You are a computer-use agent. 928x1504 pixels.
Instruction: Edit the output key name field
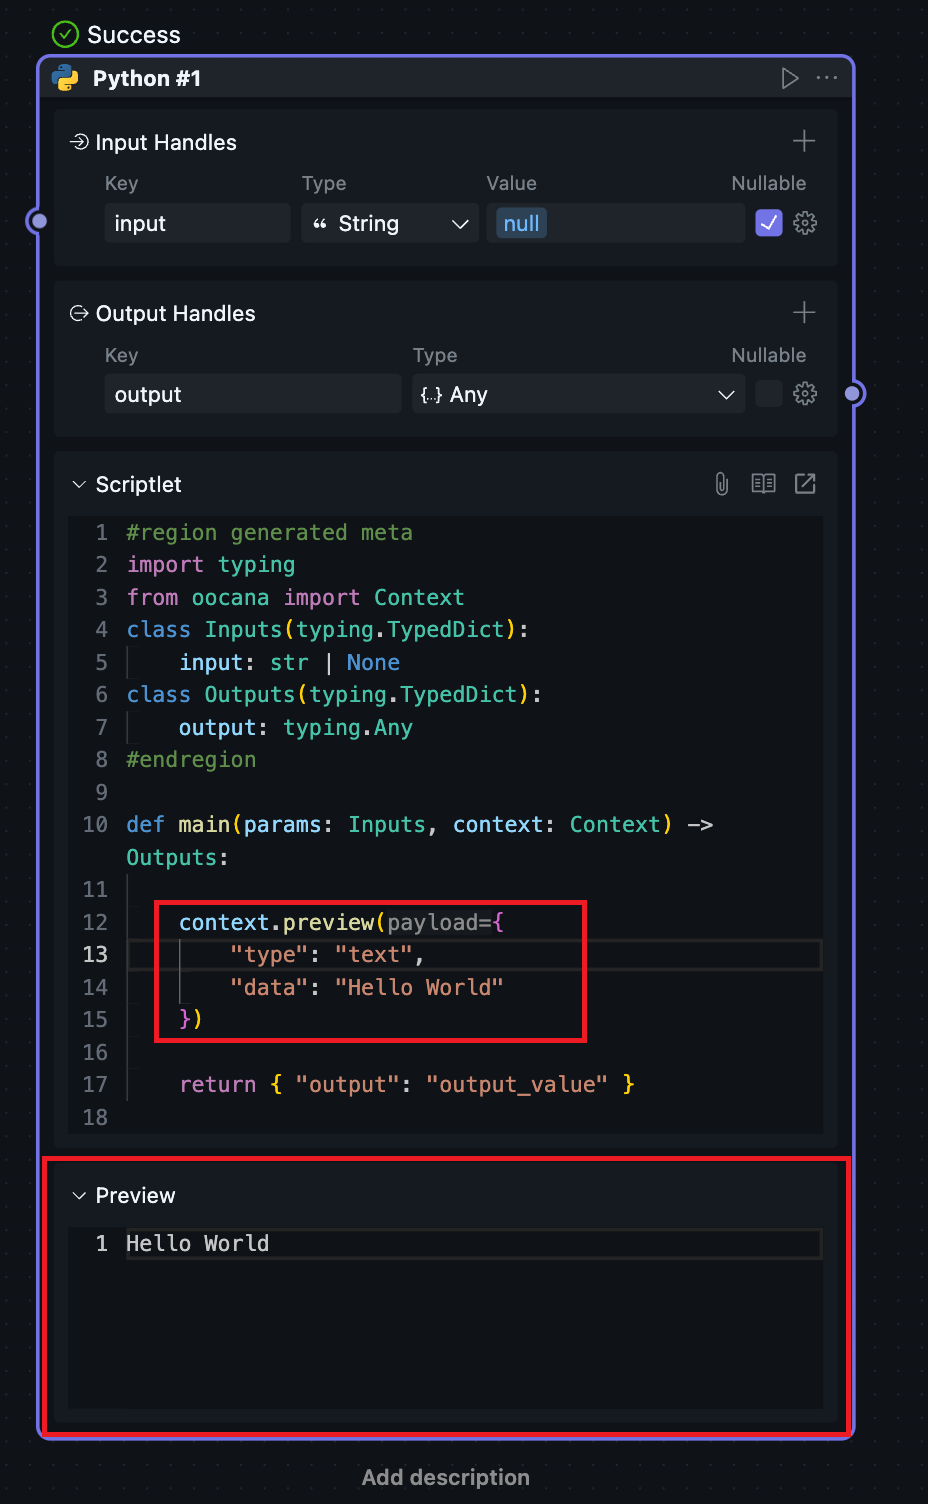pyautogui.click(x=252, y=395)
